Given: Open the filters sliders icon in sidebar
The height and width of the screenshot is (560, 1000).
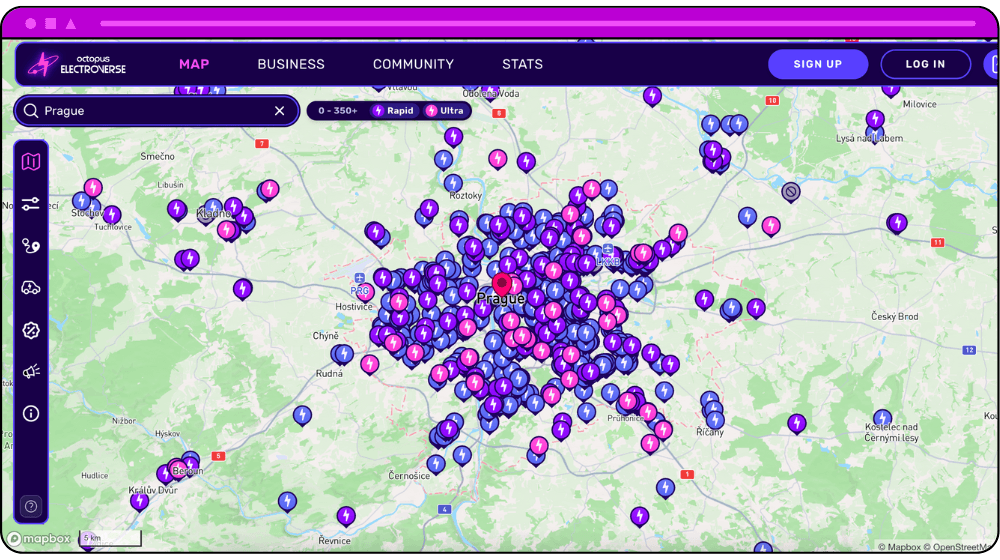Looking at the screenshot, I should pyautogui.click(x=31, y=204).
